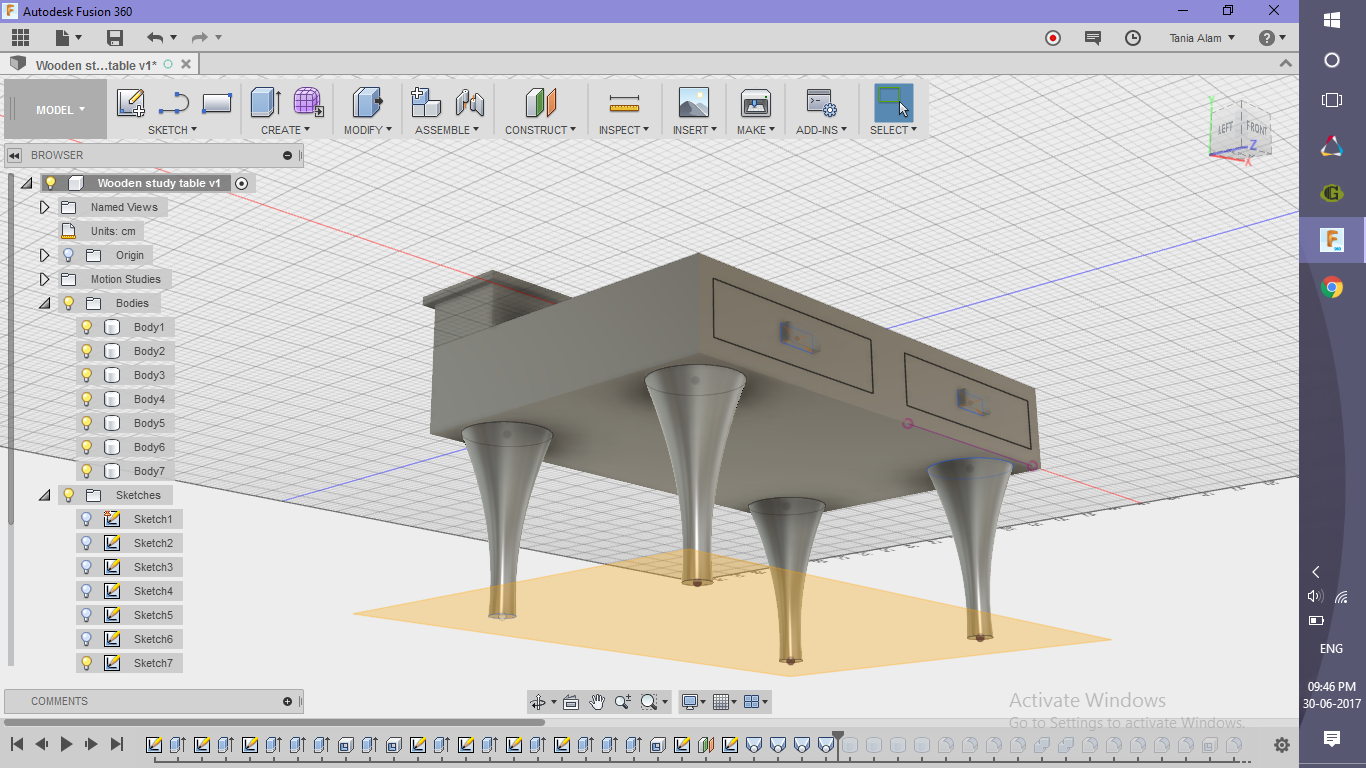The height and width of the screenshot is (768, 1366).
Task: Select the Rectangle sketch tool icon
Action: tap(217, 103)
